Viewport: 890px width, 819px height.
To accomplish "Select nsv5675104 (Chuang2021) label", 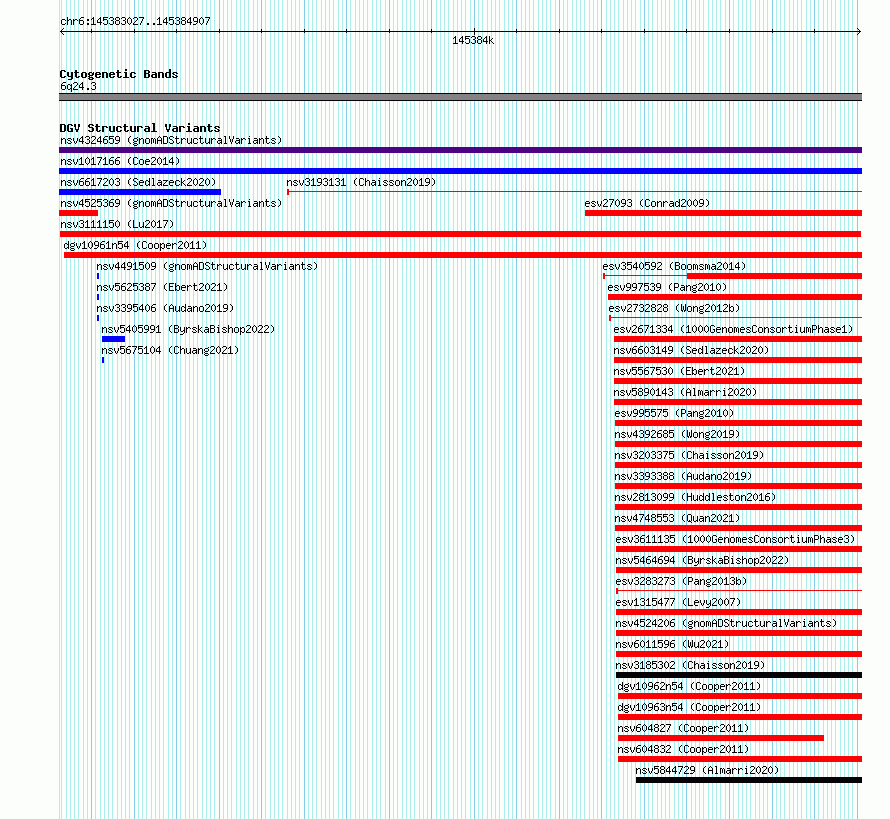I will 170,350.
